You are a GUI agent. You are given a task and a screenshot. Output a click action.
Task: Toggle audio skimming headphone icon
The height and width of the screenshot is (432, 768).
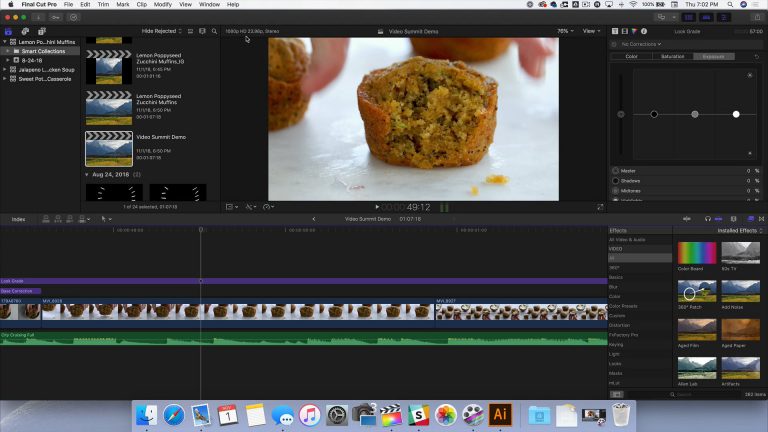click(708, 219)
